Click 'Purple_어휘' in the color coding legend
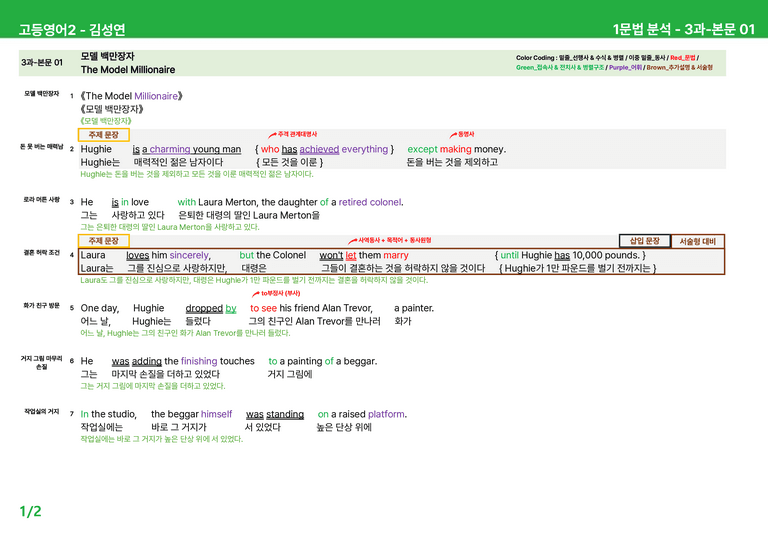Image resolution: width=768 pixels, height=543 pixels. pos(625,68)
